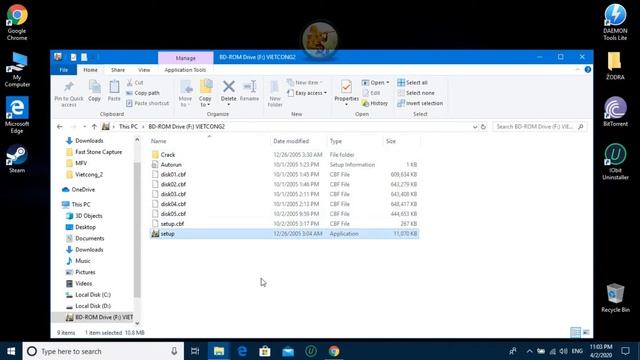Image resolution: width=640 pixels, height=360 pixels.
Task: Click Select none in ribbon
Action: [x=416, y=93]
